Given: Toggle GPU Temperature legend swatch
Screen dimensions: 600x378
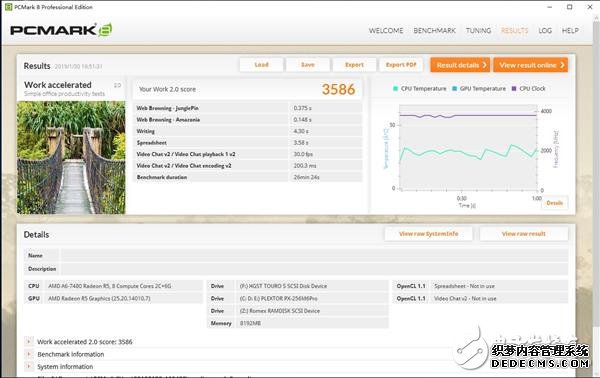Looking at the screenshot, I should (x=455, y=88).
